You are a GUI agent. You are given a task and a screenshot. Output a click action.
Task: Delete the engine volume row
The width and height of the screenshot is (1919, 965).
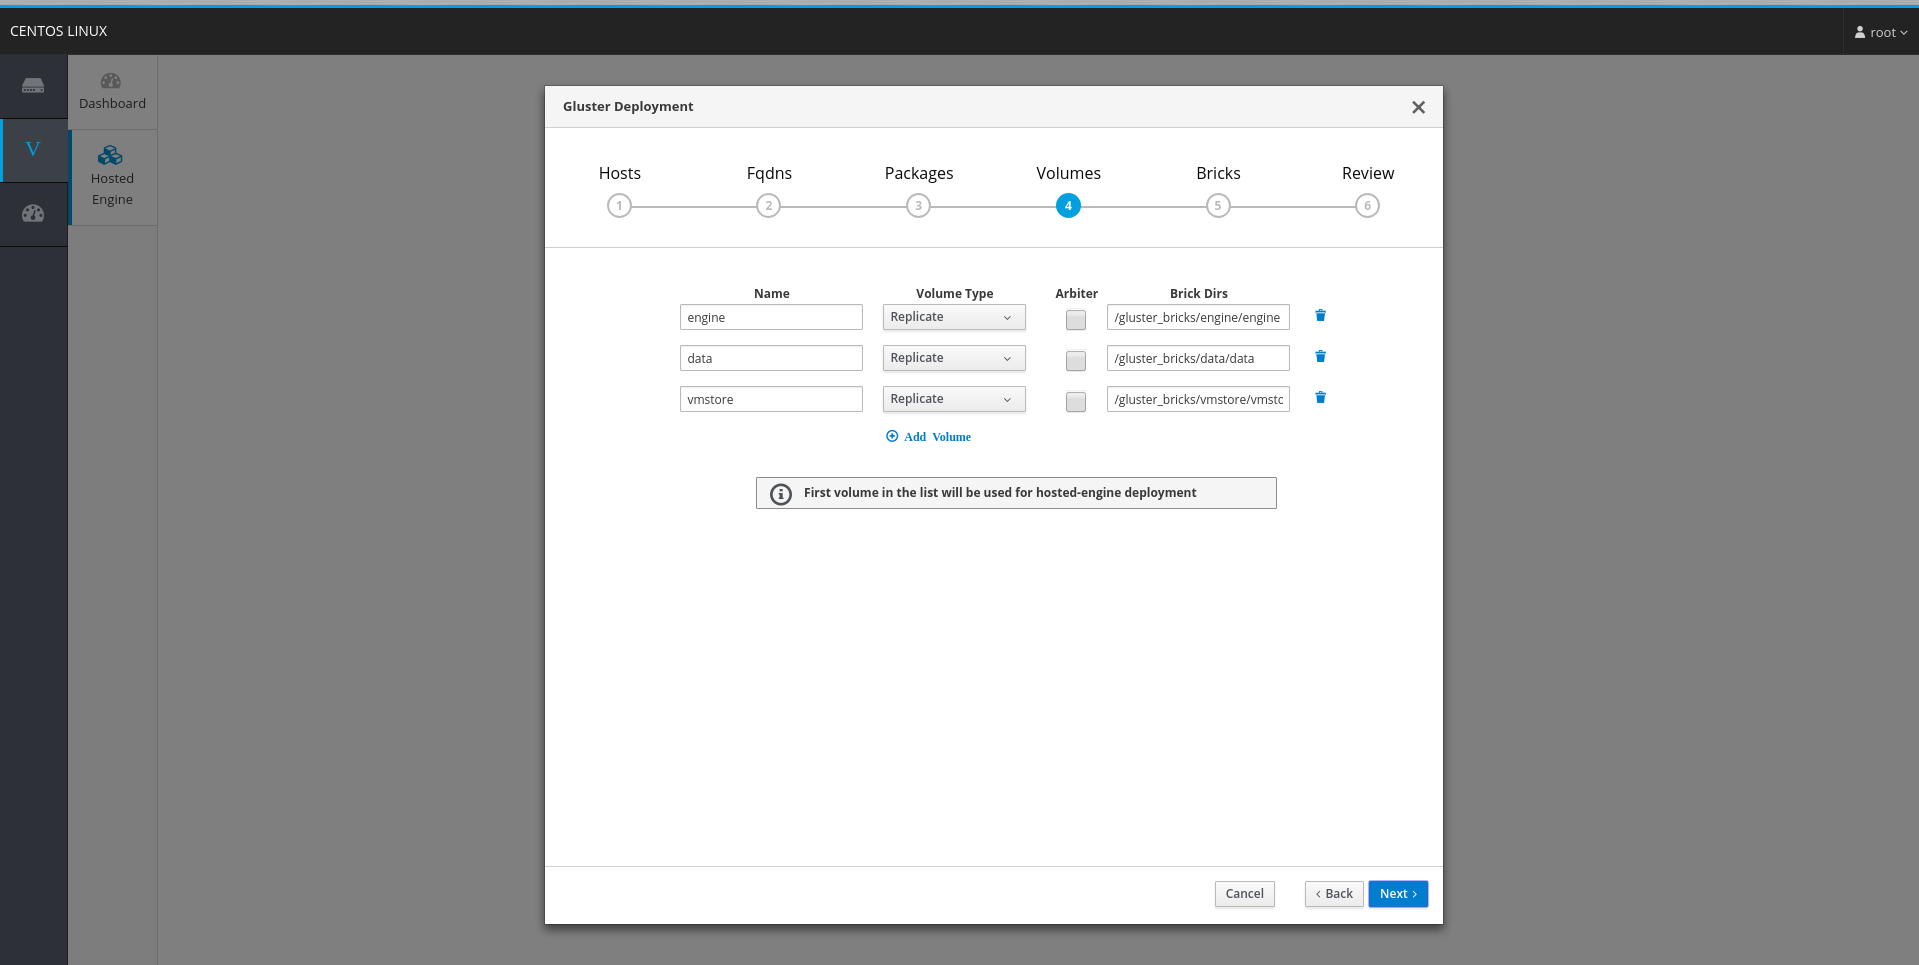pyautogui.click(x=1320, y=316)
